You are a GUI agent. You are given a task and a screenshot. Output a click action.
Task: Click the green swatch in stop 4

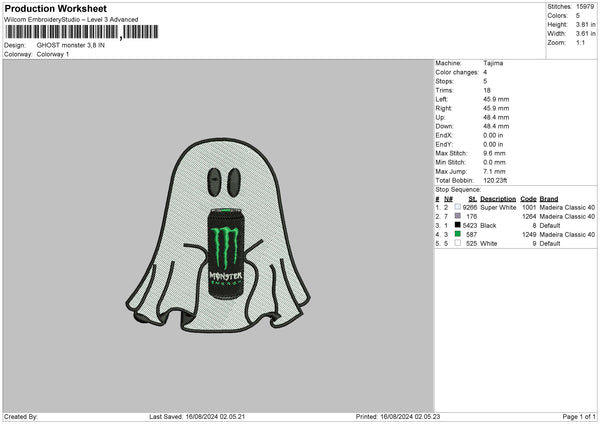pos(457,234)
